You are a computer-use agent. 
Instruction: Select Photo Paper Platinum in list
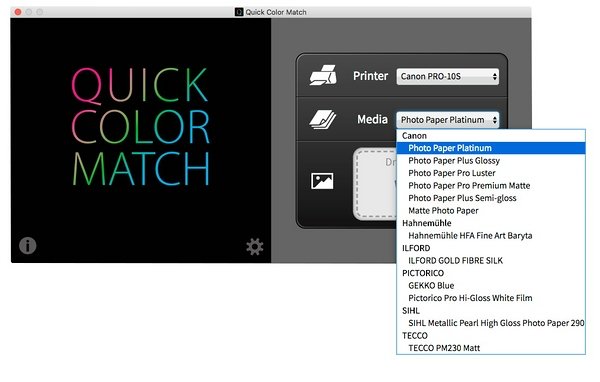[491, 148]
